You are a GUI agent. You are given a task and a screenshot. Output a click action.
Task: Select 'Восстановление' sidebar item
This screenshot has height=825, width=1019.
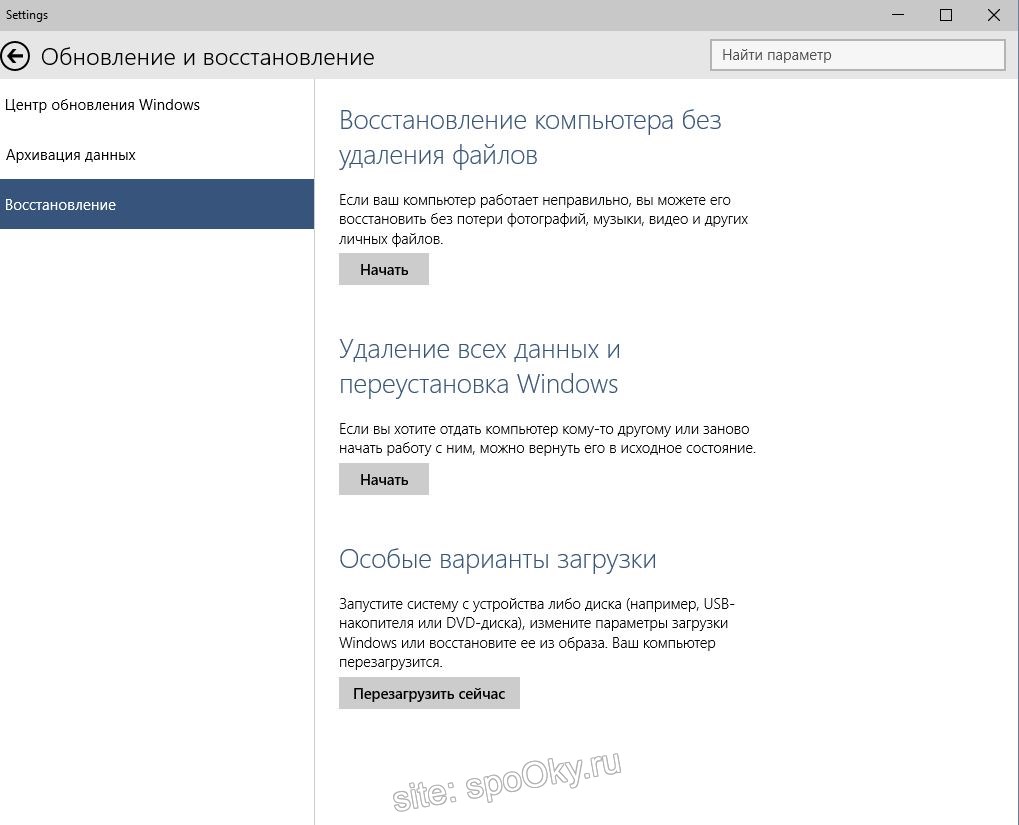point(157,204)
